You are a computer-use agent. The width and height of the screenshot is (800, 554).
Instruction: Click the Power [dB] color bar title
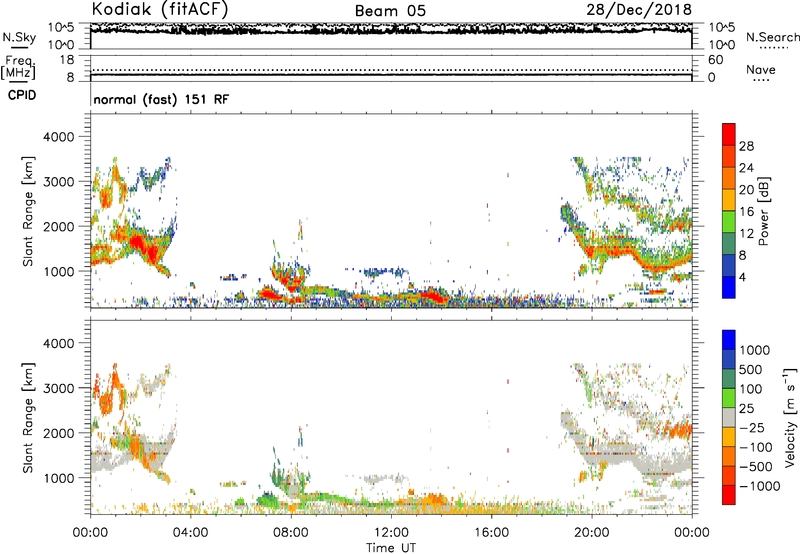pyautogui.click(x=763, y=211)
